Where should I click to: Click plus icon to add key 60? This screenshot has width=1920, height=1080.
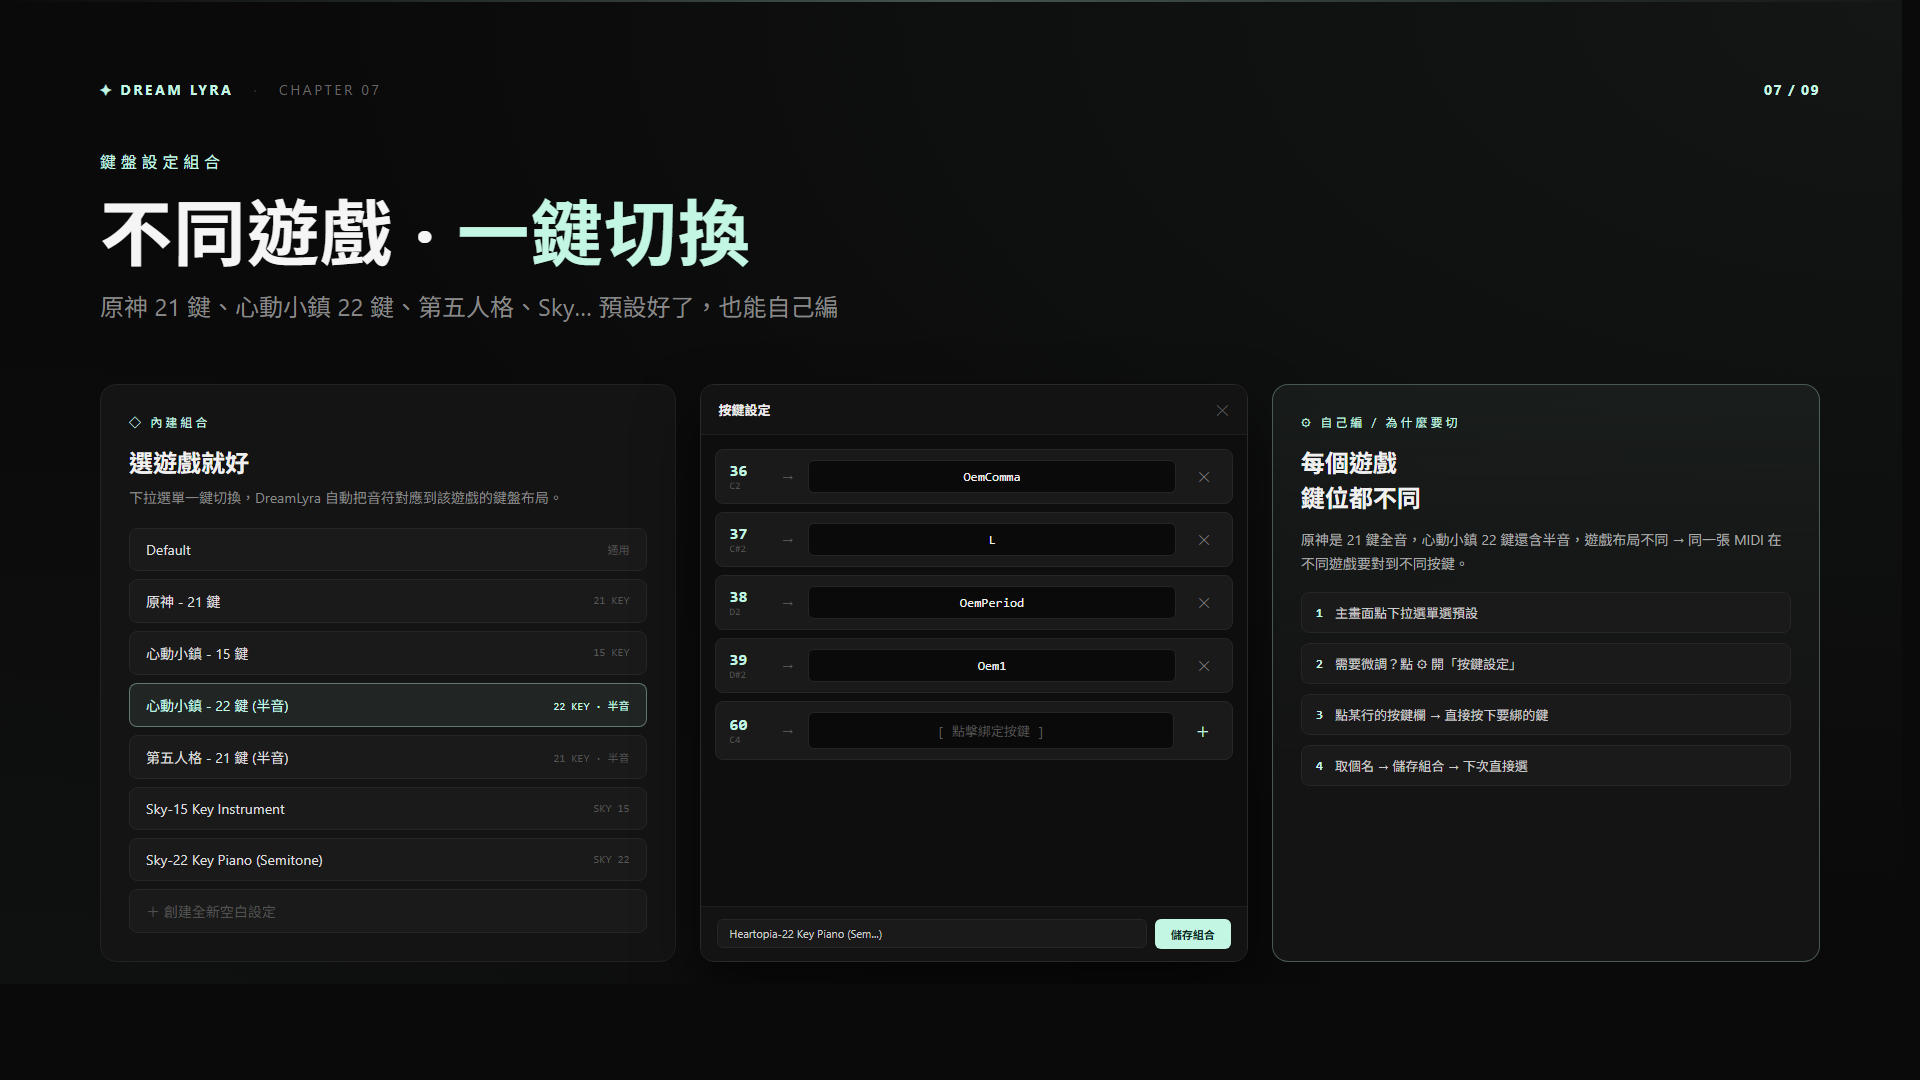click(1203, 732)
